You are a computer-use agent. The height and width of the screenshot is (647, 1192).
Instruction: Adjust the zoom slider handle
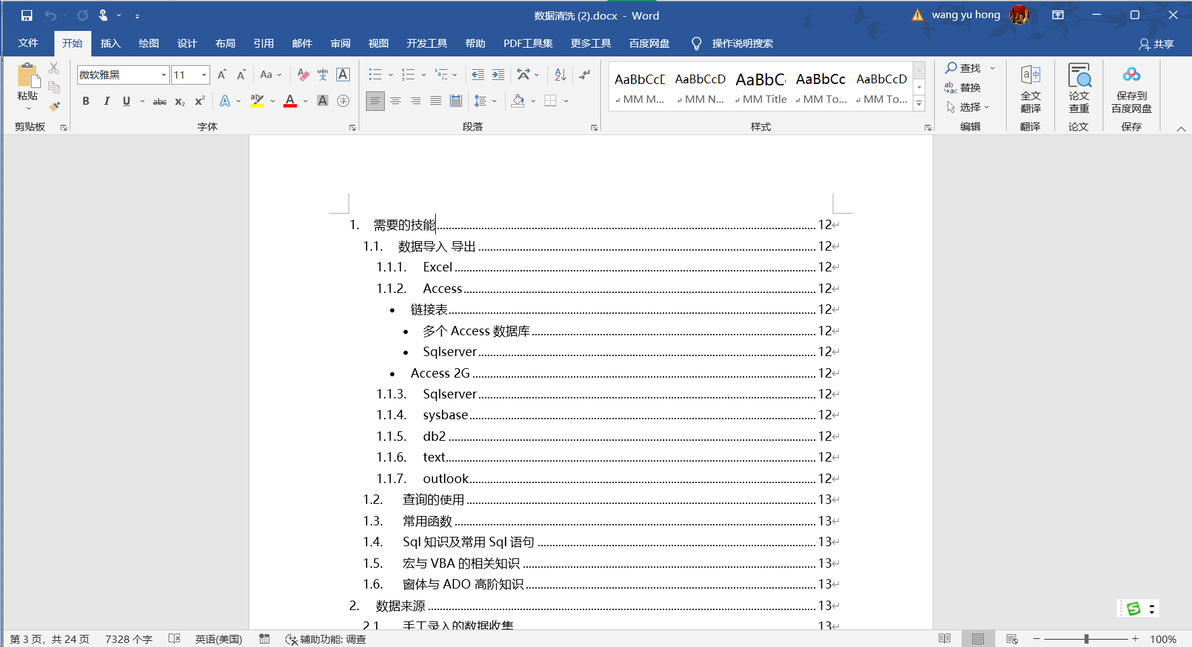[1086, 639]
